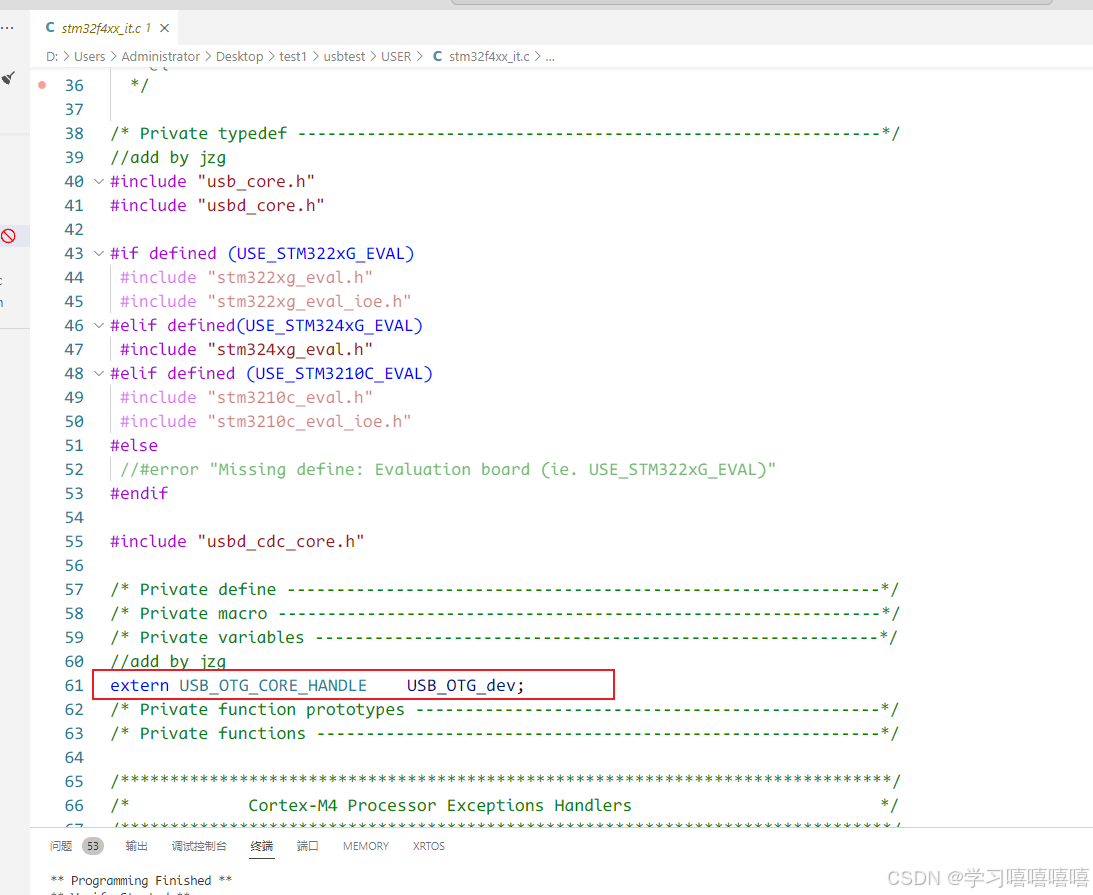This screenshot has width=1093, height=895.
Task: Click the C icon in the breadcrumb bar
Action: (x=437, y=56)
